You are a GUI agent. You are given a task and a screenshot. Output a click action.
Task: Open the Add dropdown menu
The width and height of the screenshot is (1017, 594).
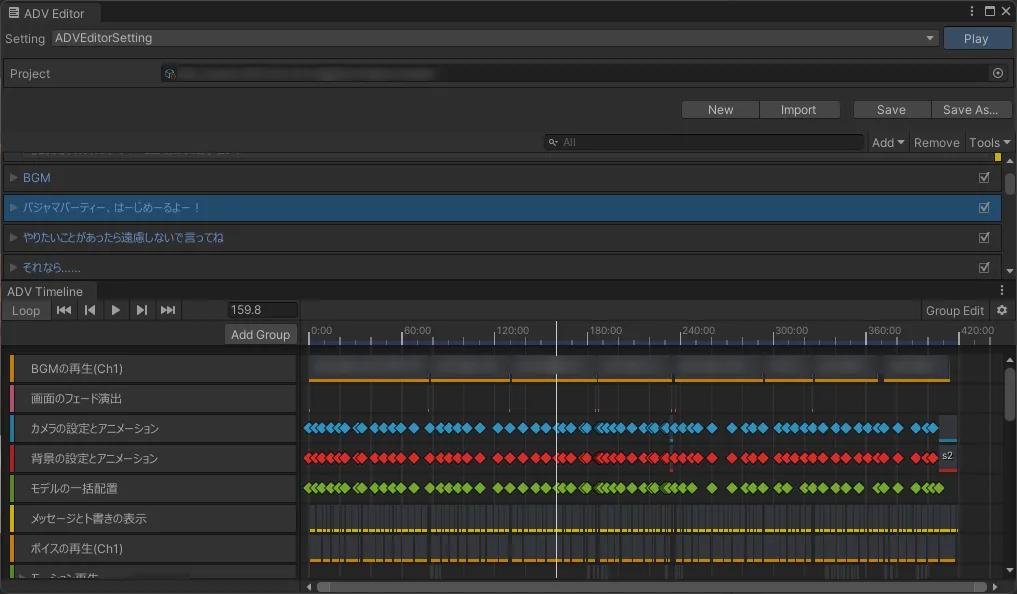(x=887, y=143)
